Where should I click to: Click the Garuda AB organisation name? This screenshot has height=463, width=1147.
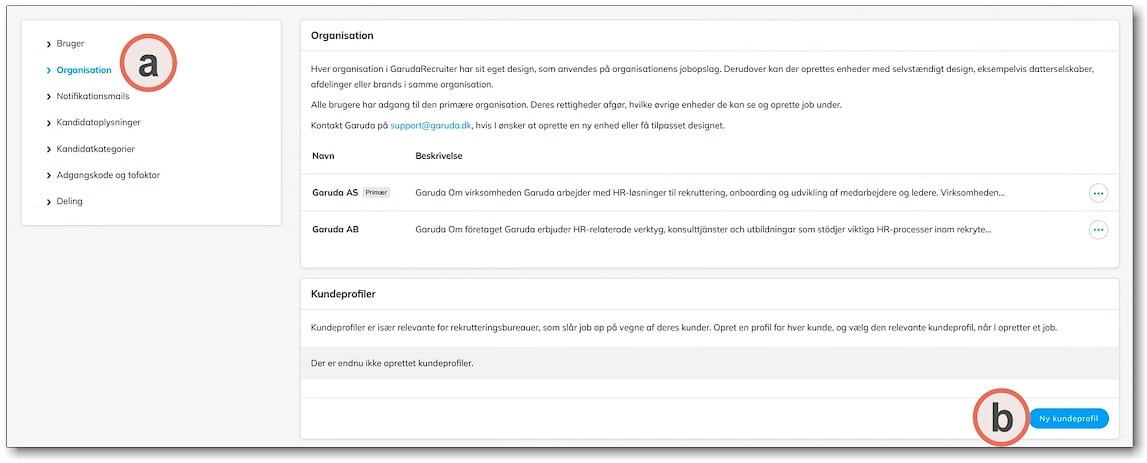[x=335, y=229]
